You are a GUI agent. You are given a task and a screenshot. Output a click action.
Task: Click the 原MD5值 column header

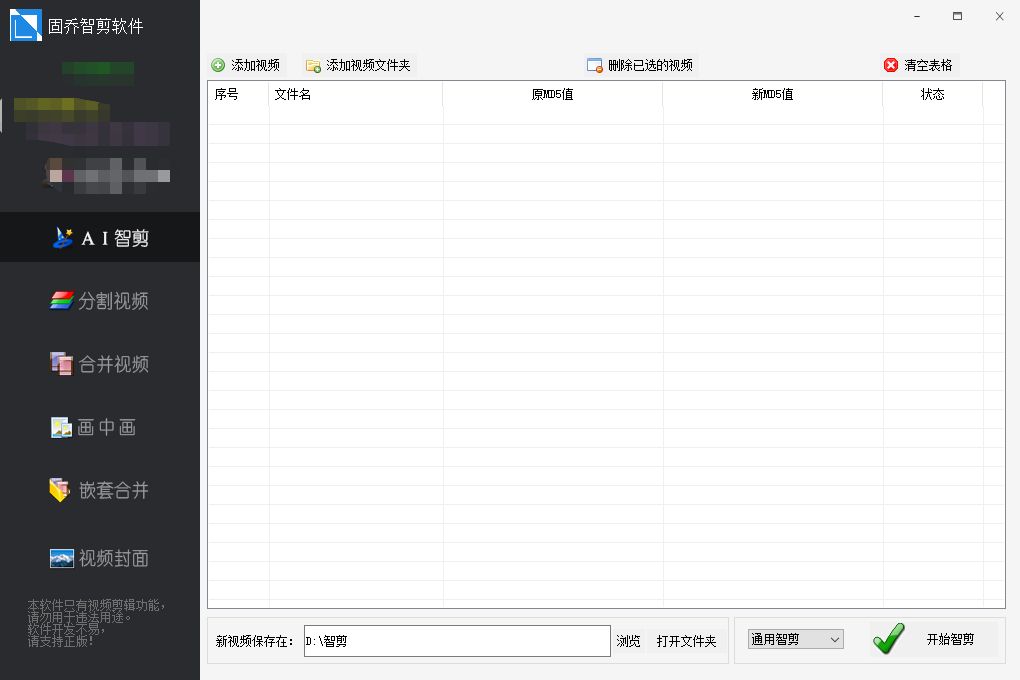[x=552, y=94]
